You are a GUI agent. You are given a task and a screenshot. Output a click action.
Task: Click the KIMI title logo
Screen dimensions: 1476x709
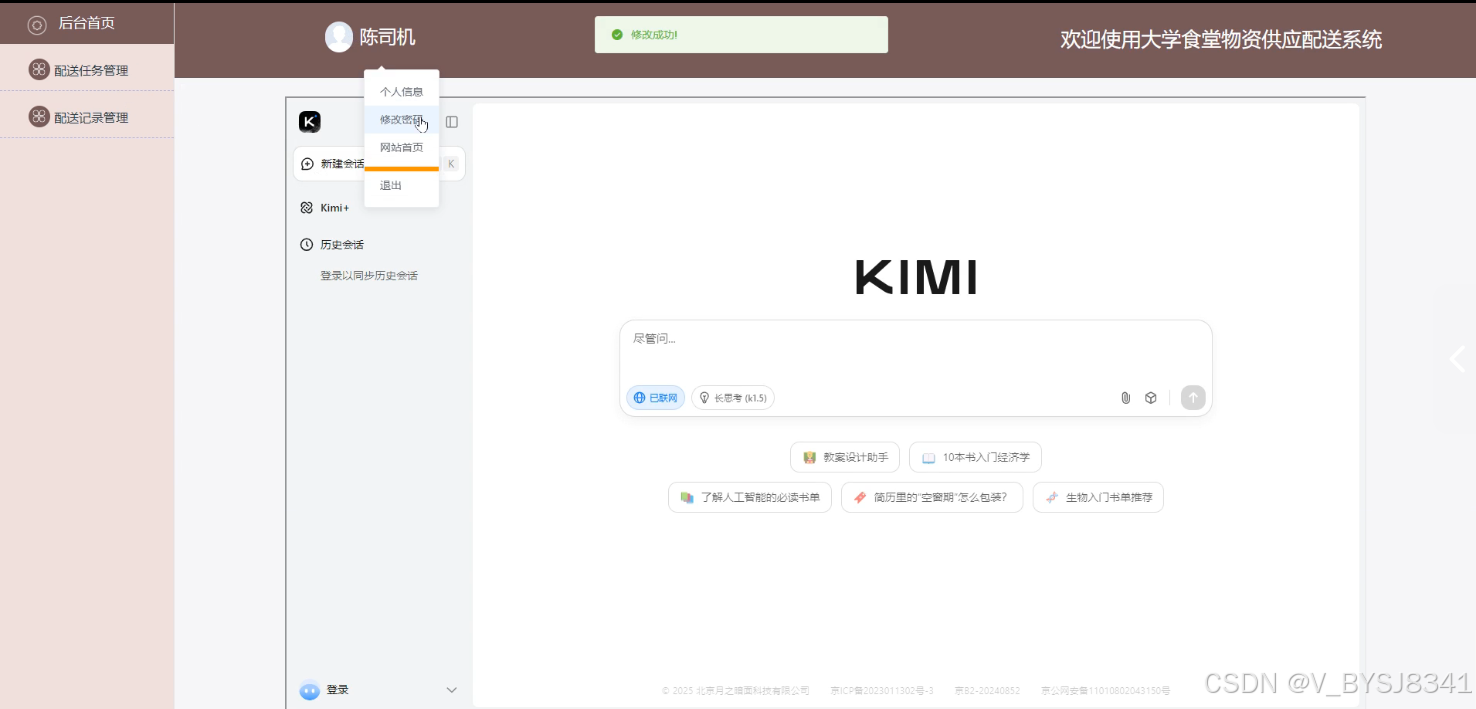pyautogui.click(x=916, y=277)
